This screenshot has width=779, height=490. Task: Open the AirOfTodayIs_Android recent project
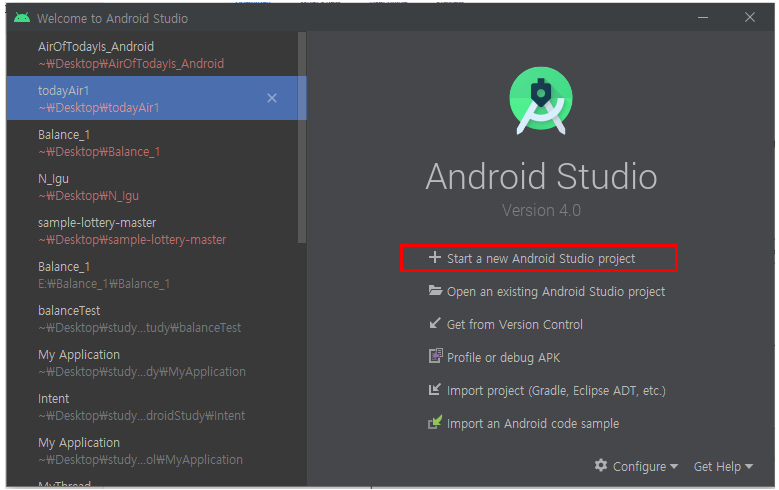tap(152, 55)
